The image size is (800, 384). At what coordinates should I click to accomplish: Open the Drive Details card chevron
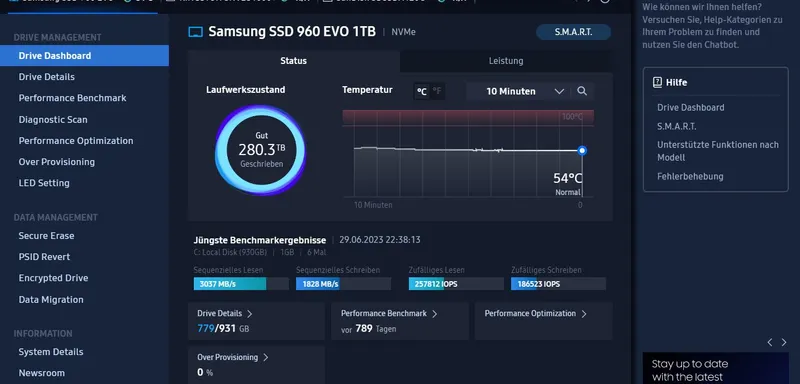coord(249,314)
